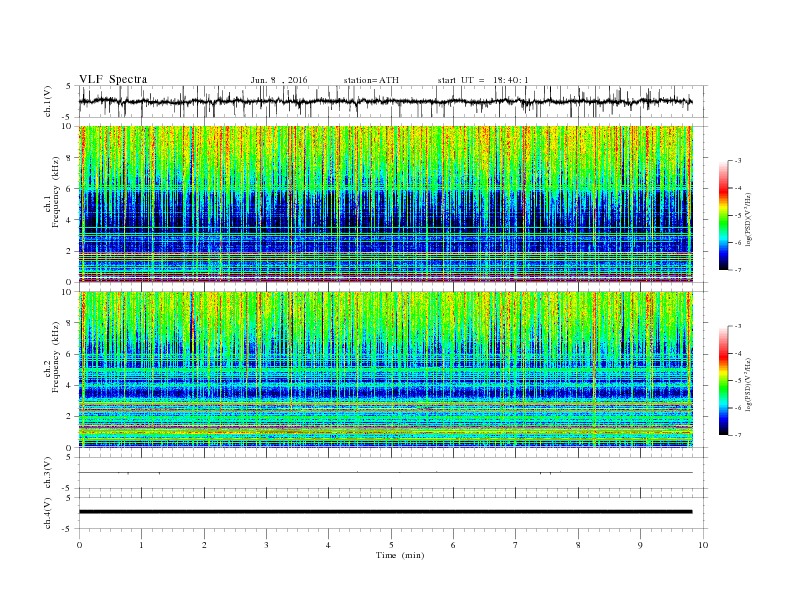Click the "8" kHz tick on ch.1 spectrogram axis
The width and height of the screenshot is (792, 612).
[70, 158]
